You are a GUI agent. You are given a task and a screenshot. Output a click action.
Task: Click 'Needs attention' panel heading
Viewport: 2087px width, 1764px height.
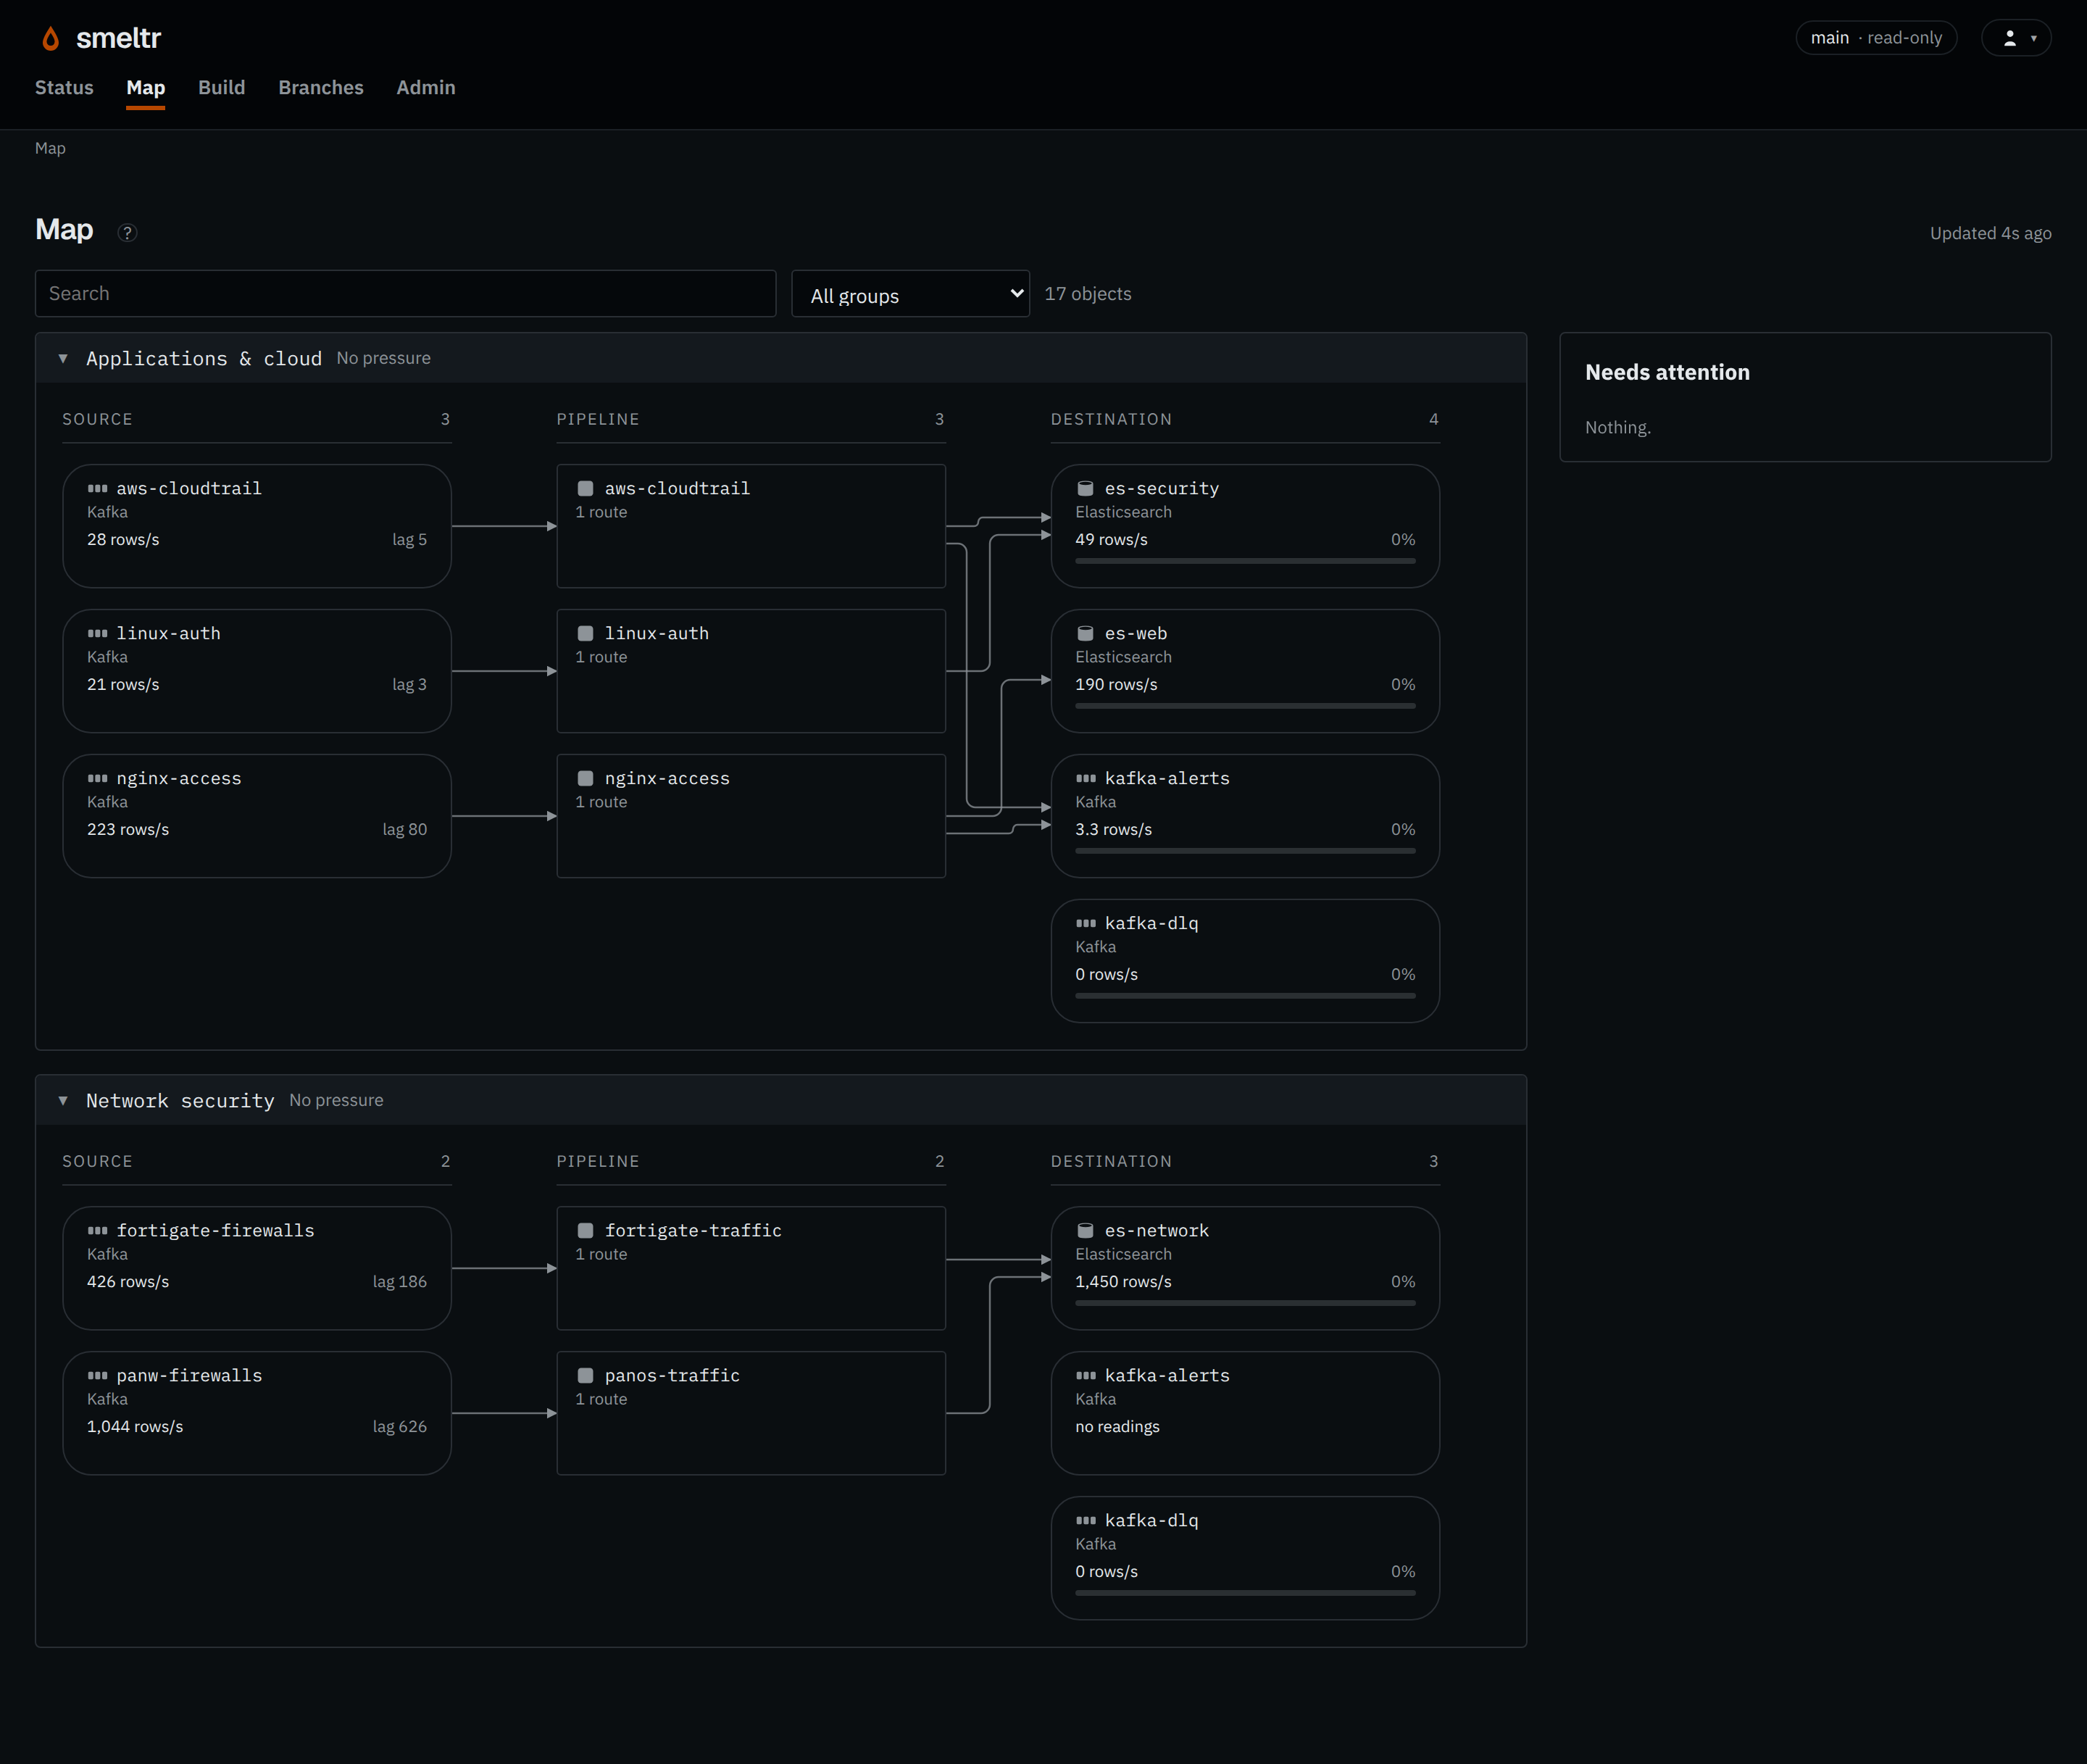pyautogui.click(x=1667, y=372)
